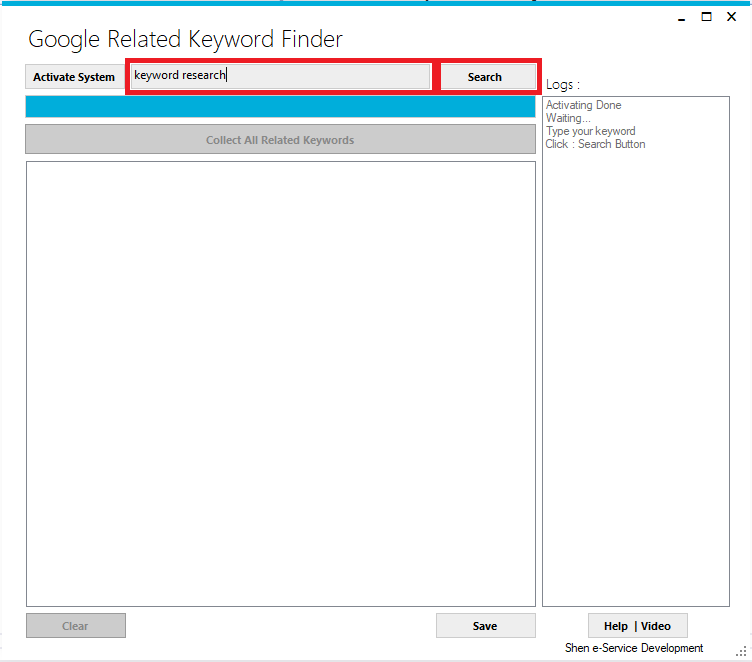Select the 'Waiting...' log entry
This screenshot has width=752, height=662.
(568, 118)
